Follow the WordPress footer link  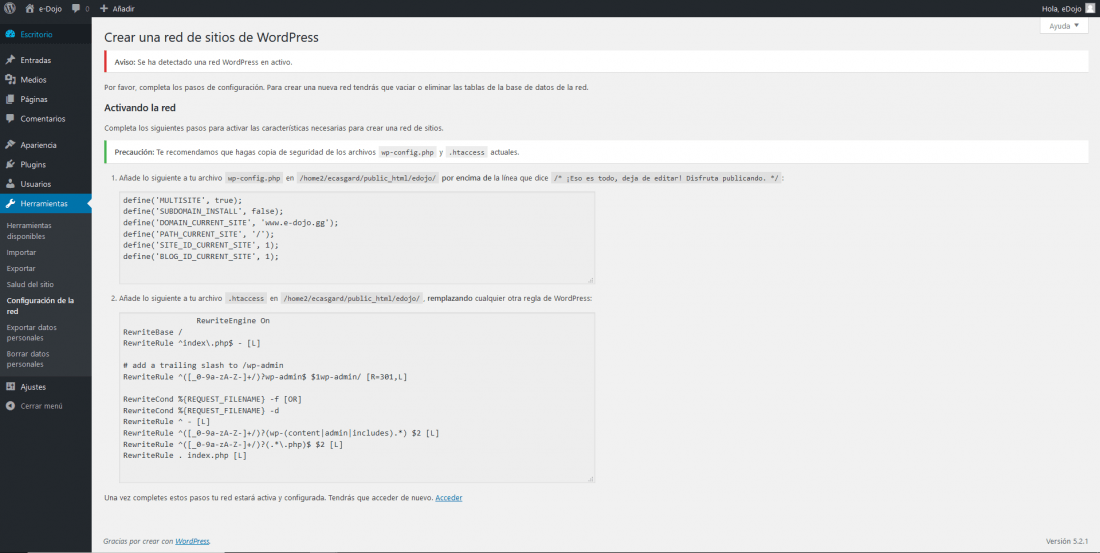click(x=192, y=541)
